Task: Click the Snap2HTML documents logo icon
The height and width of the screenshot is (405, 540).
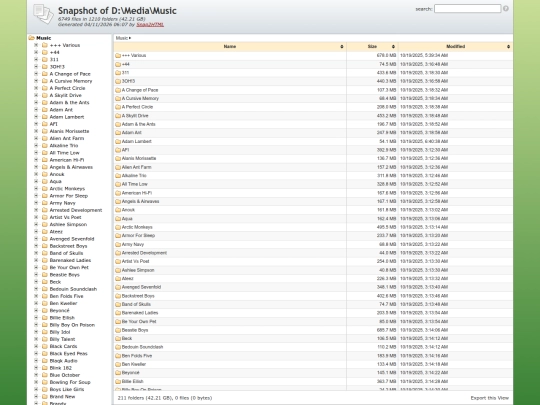Action: coord(43,14)
